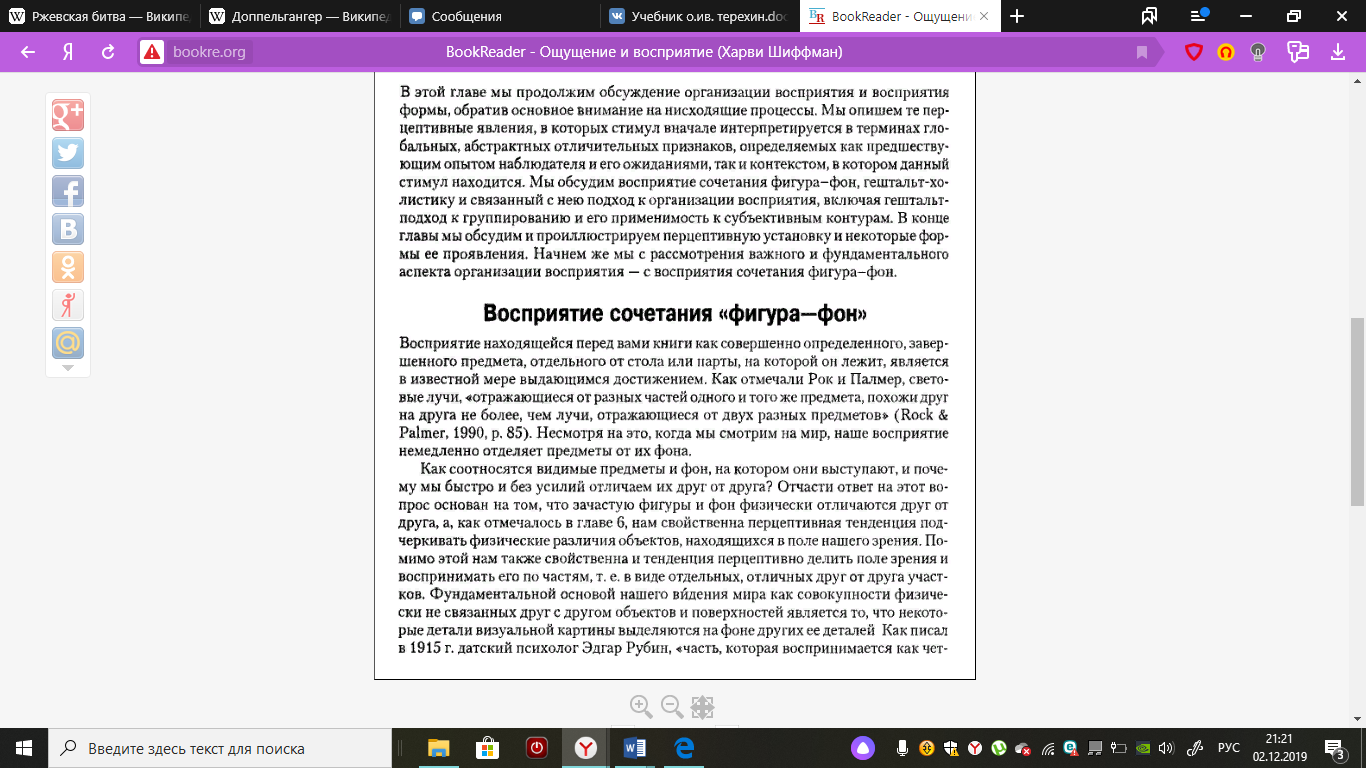Close the BookReader tab
This screenshot has height=768, width=1366.
(982, 17)
